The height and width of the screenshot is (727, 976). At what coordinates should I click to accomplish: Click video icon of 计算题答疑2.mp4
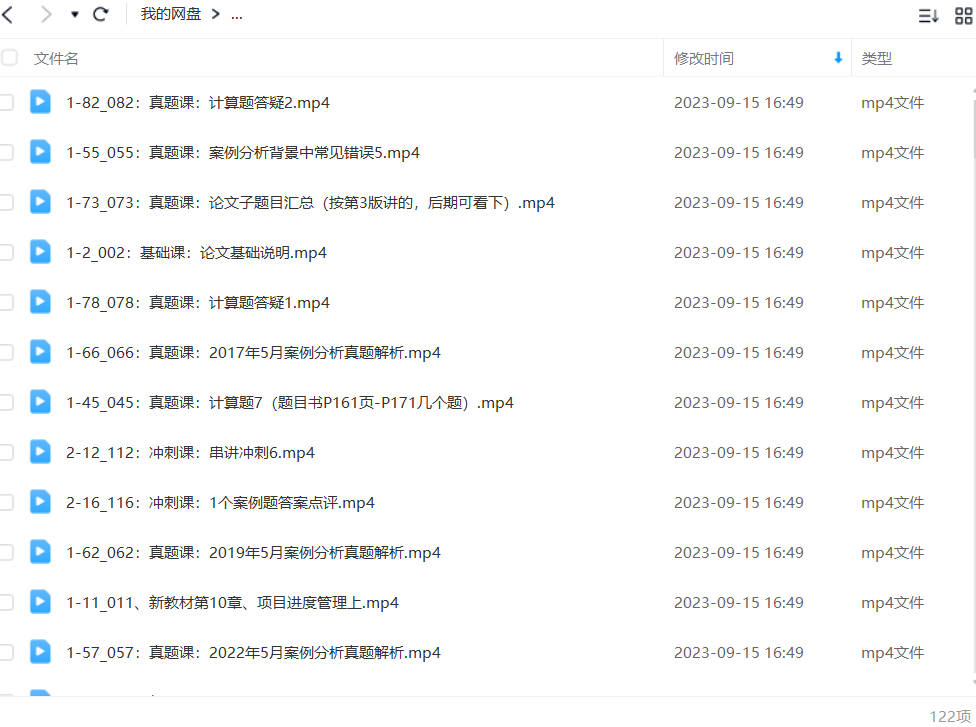[x=40, y=101]
